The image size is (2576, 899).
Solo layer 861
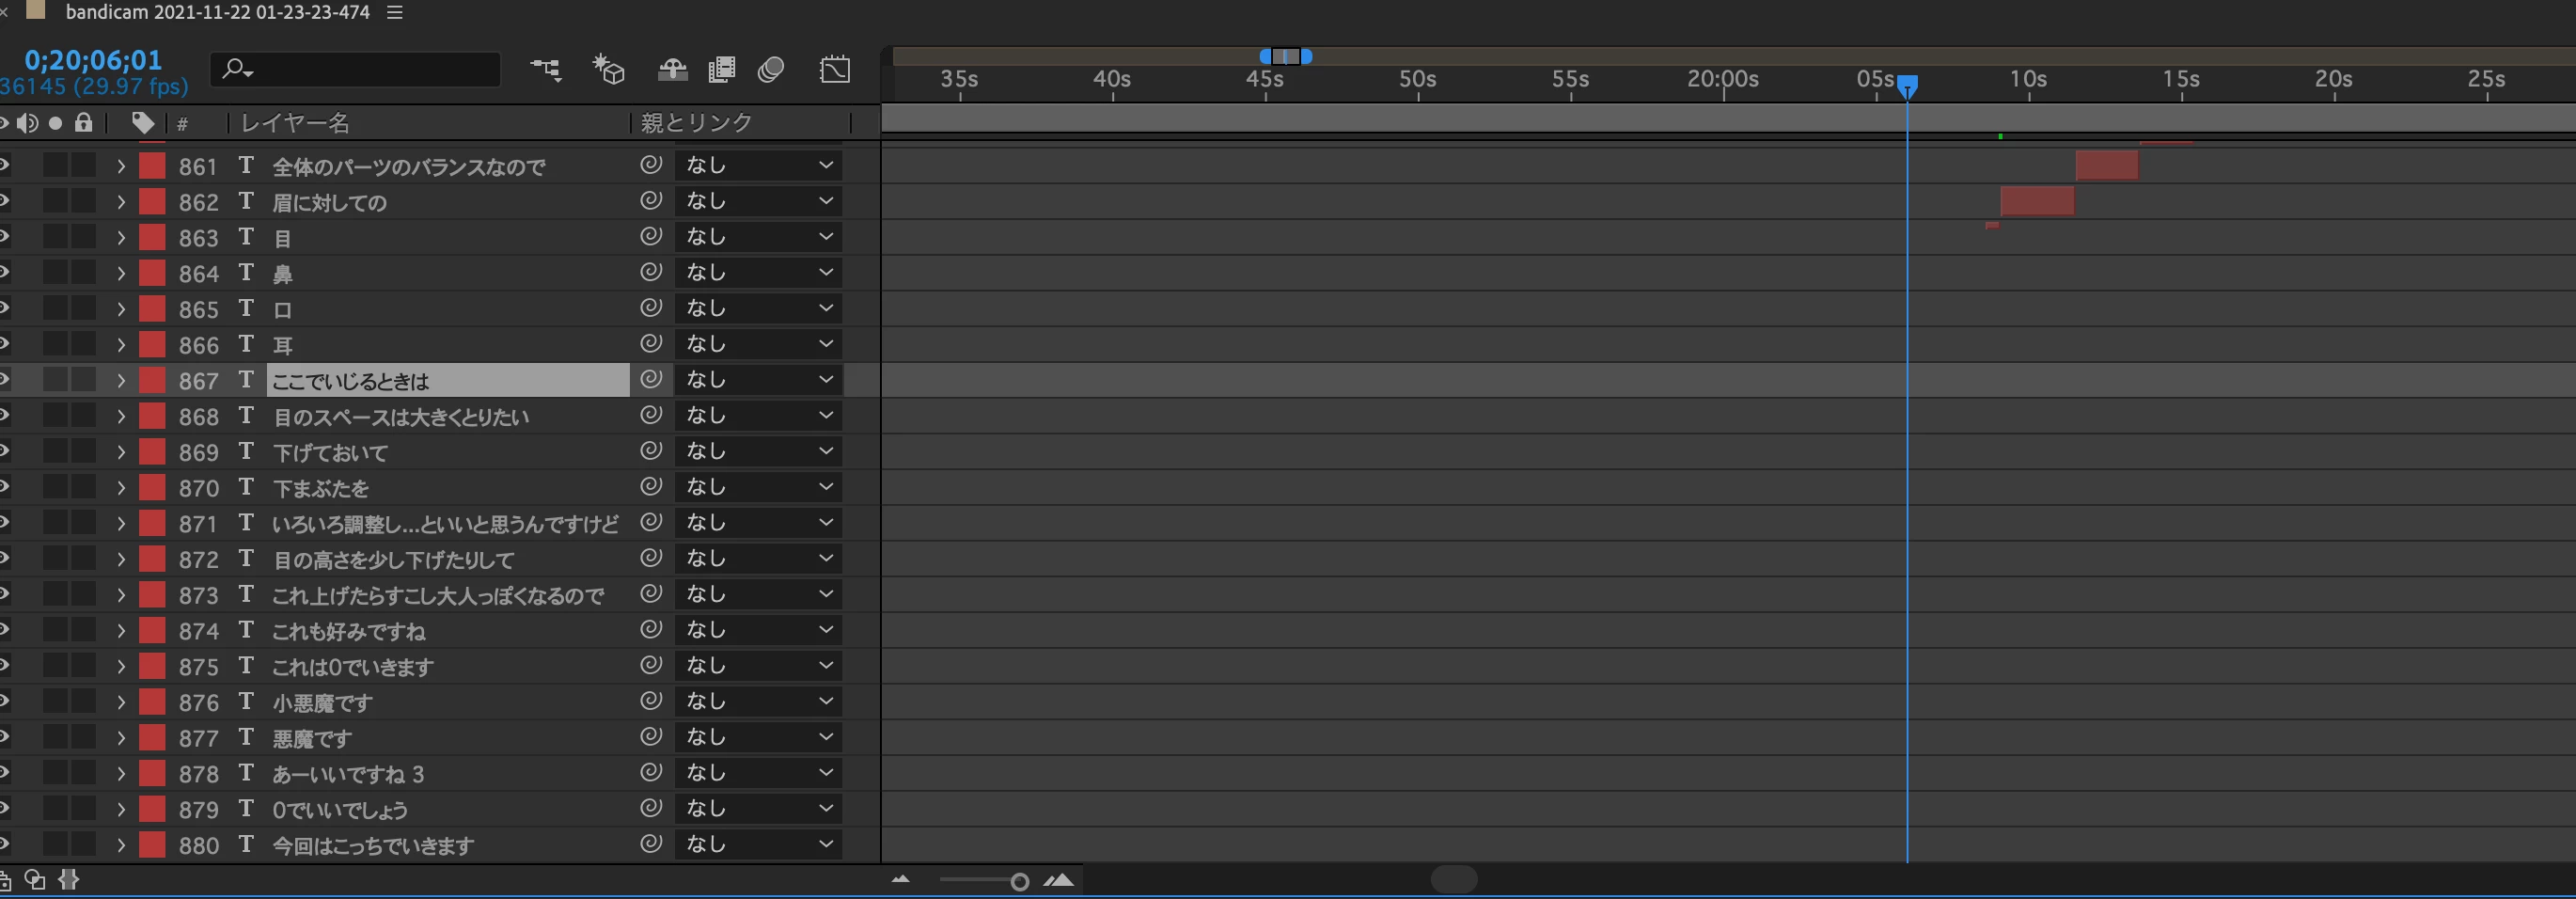coord(55,165)
